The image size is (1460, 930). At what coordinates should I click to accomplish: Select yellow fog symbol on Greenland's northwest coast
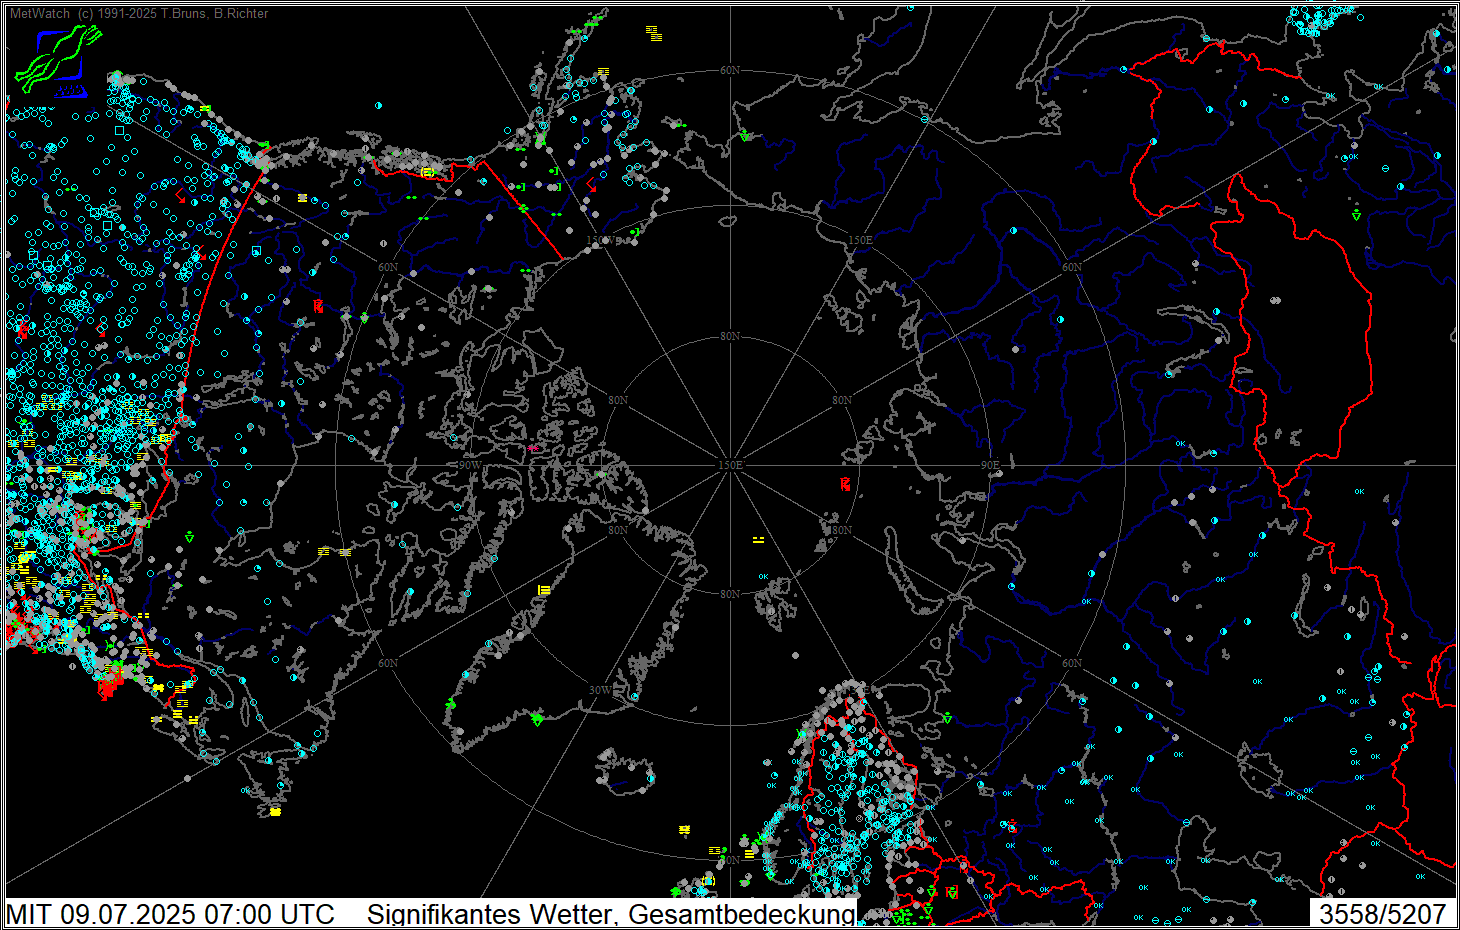click(x=544, y=590)
